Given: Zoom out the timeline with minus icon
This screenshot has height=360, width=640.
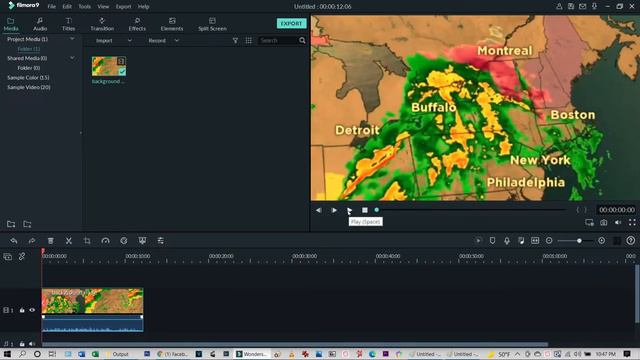Looking at the screenshot, I should [549, 241].
